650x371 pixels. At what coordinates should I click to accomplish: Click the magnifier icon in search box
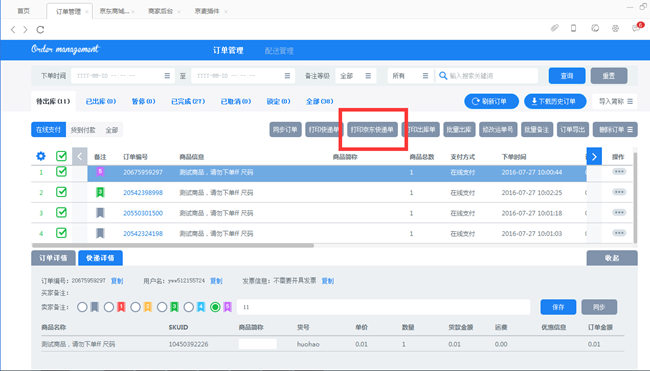pyautogui.click(x=443, y=76)
